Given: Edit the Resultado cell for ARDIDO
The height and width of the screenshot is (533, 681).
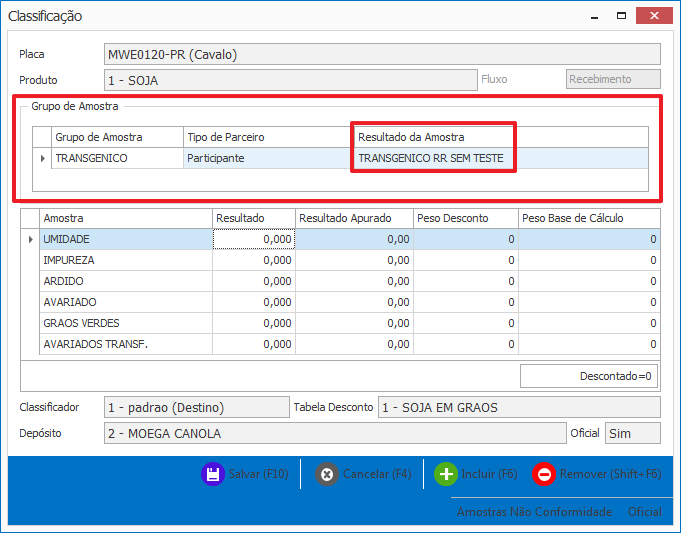Looking at the screenshot, I should [x=254, y=281].
